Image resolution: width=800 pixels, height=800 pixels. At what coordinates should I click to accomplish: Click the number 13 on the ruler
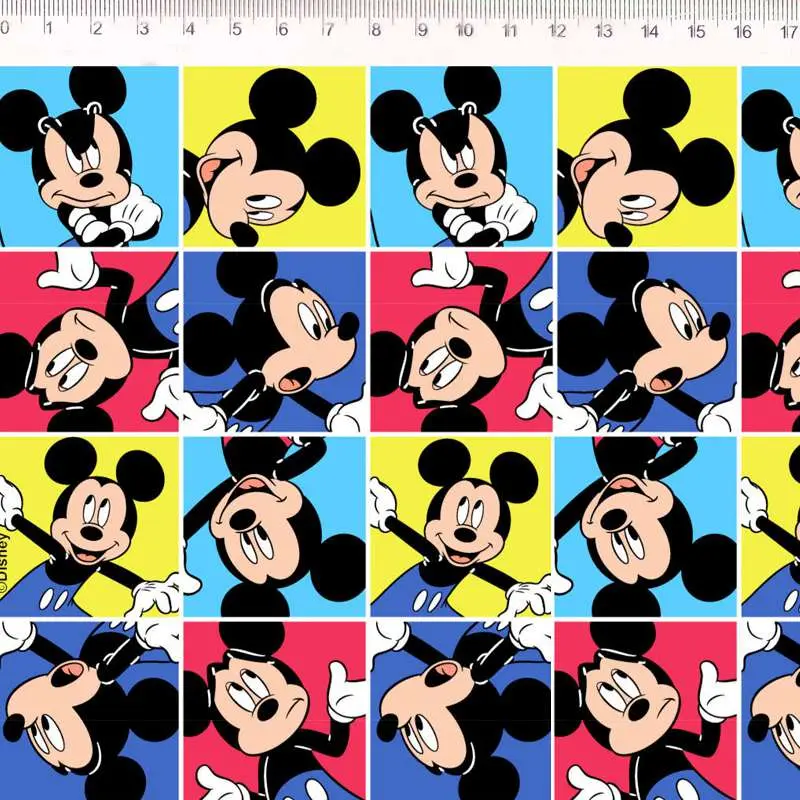[603, 30]
